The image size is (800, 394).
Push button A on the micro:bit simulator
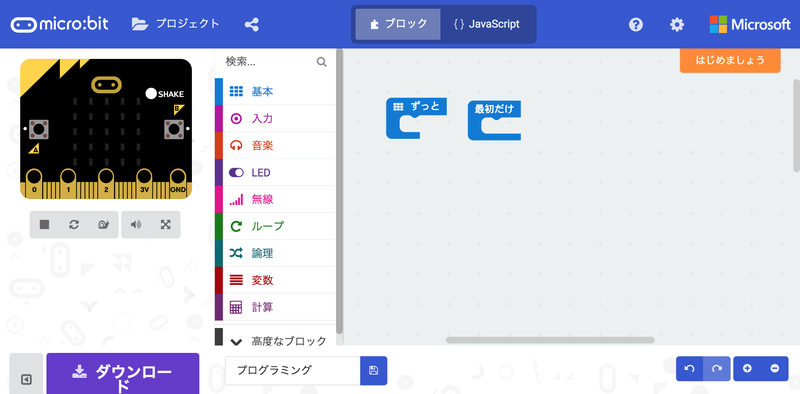point(39,129)
